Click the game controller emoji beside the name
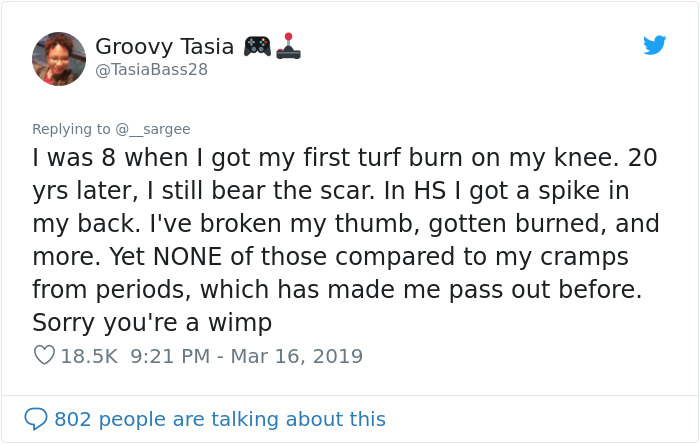Image resolution: width=700 pixels, height=444 pixels. (x=257, y=46)
